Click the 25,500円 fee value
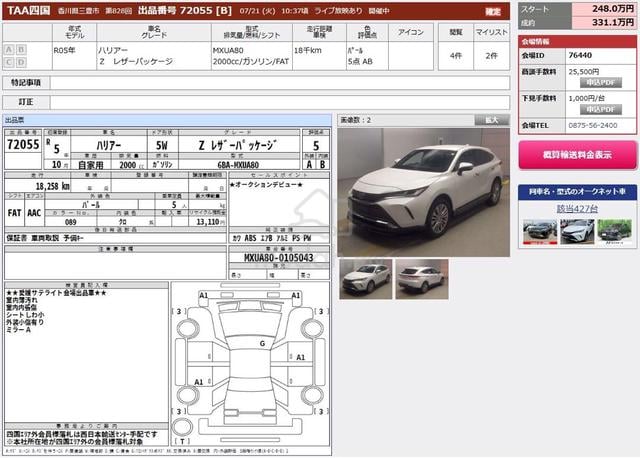The height and width of the screenshot is (458, 640). pyautogui.click(x=584, y=71)
